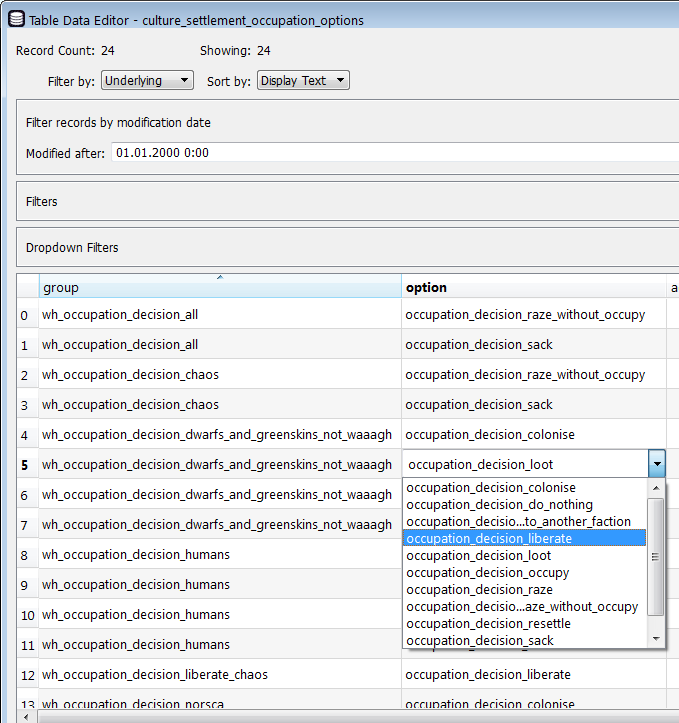Select occupation_decision_resettle from the dropdown
Viewport: 679px width, 723px height.
[524, 623]
